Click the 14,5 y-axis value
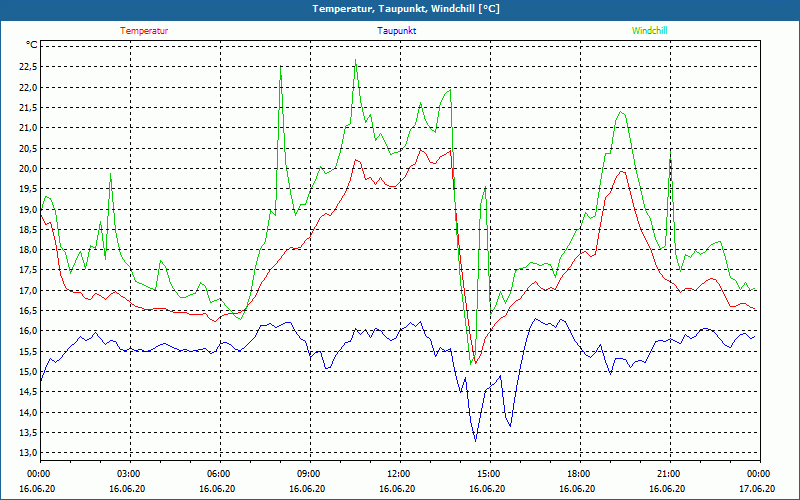Screen dimensions: 800x500 [x=29, y=392]
